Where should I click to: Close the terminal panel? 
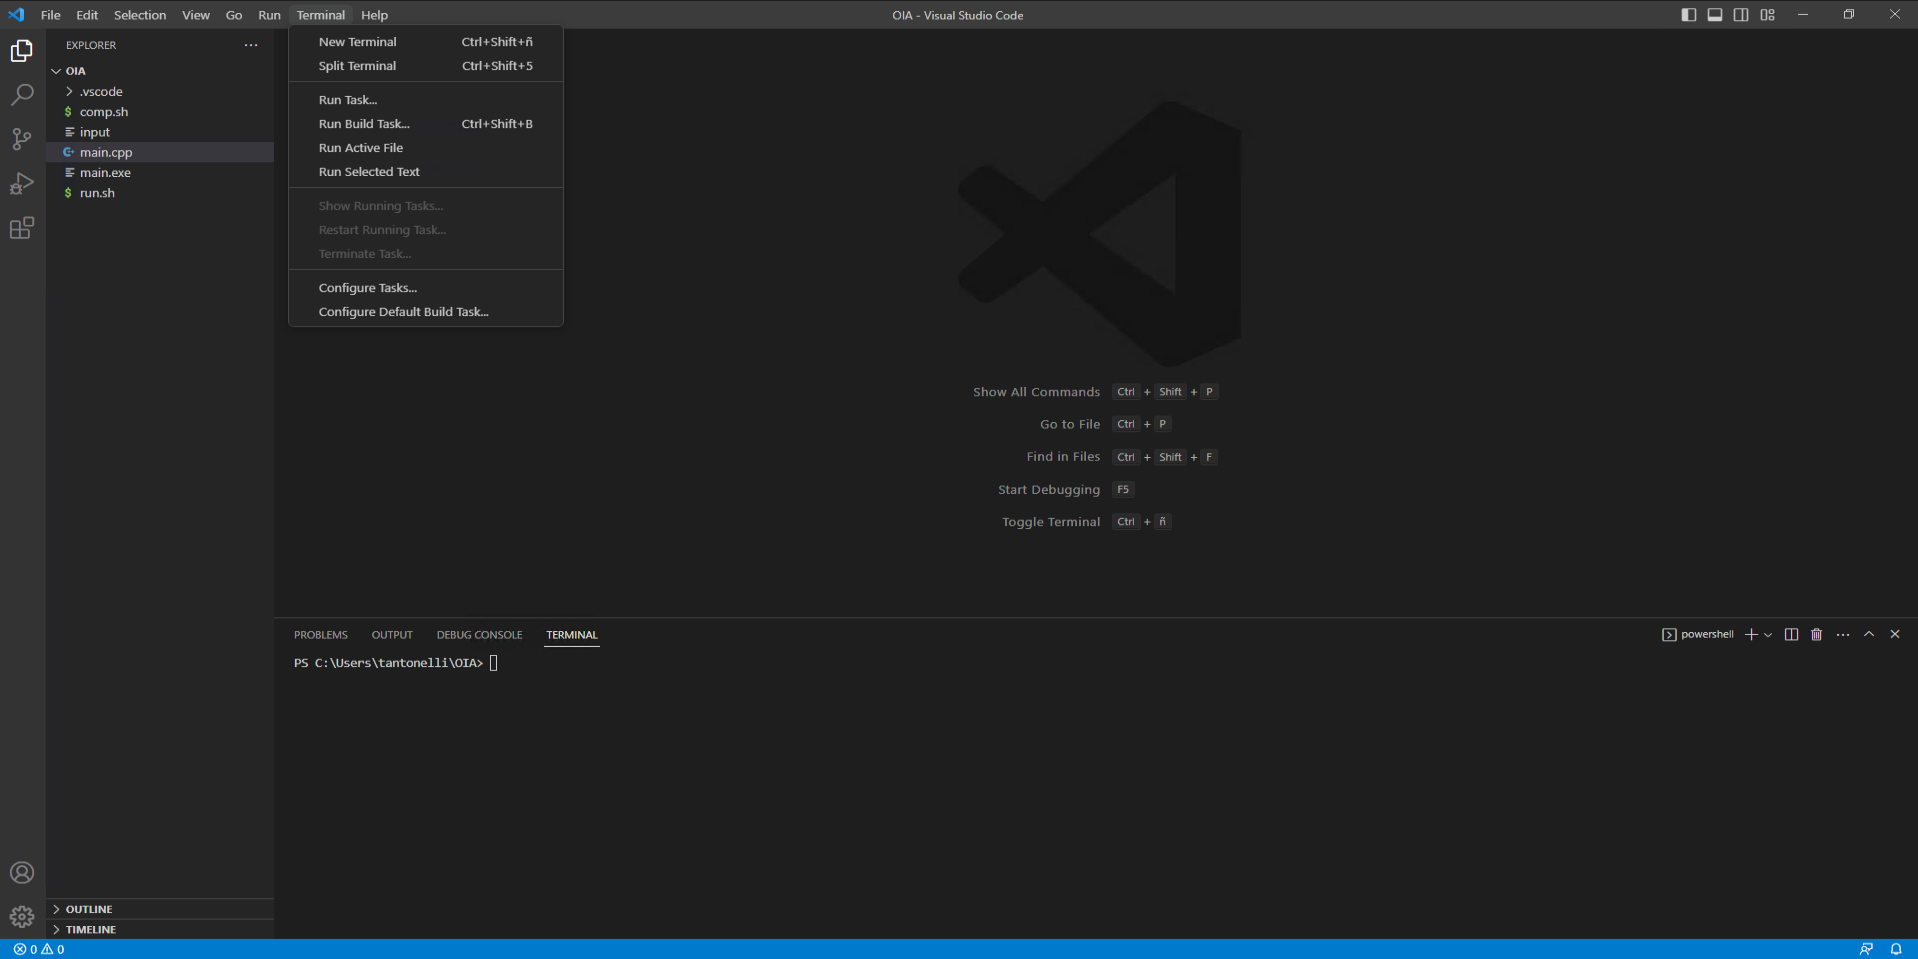pyautogui.click(x=1895, y=635)
